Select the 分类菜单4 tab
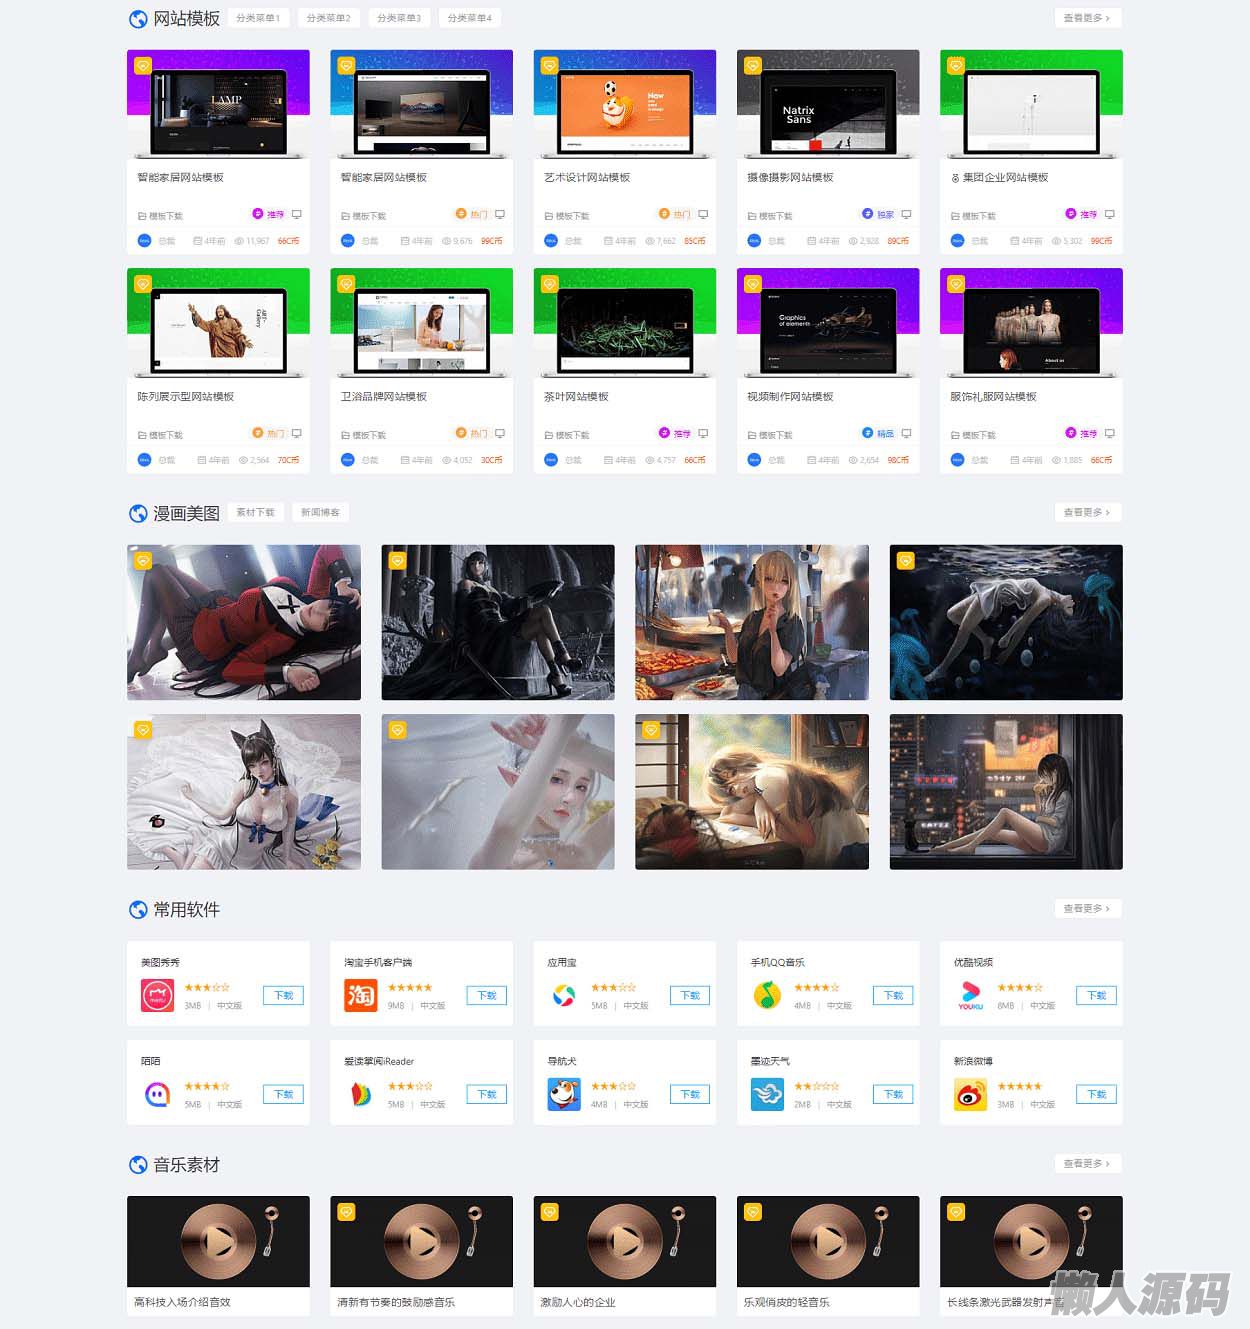Image resolution: width=1250 pixels, height=1329 pixels. tap(469, 18)
